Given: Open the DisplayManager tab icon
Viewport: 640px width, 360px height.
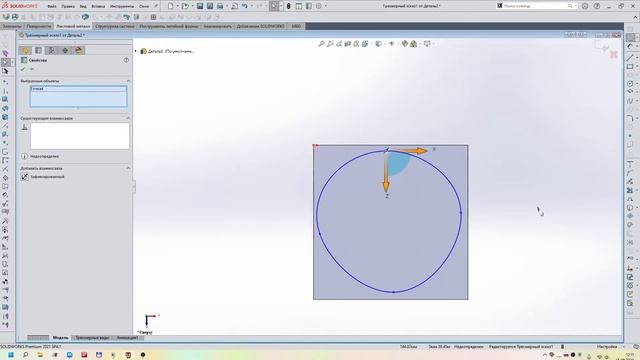Looking at the screenshot, I should coord(78,50).
